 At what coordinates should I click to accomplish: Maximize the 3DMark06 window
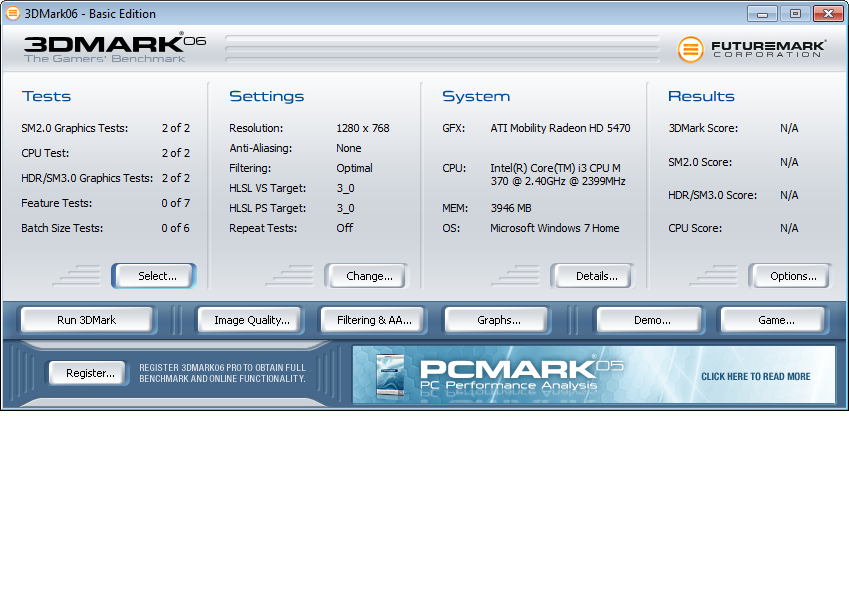(x=795, y=14)
